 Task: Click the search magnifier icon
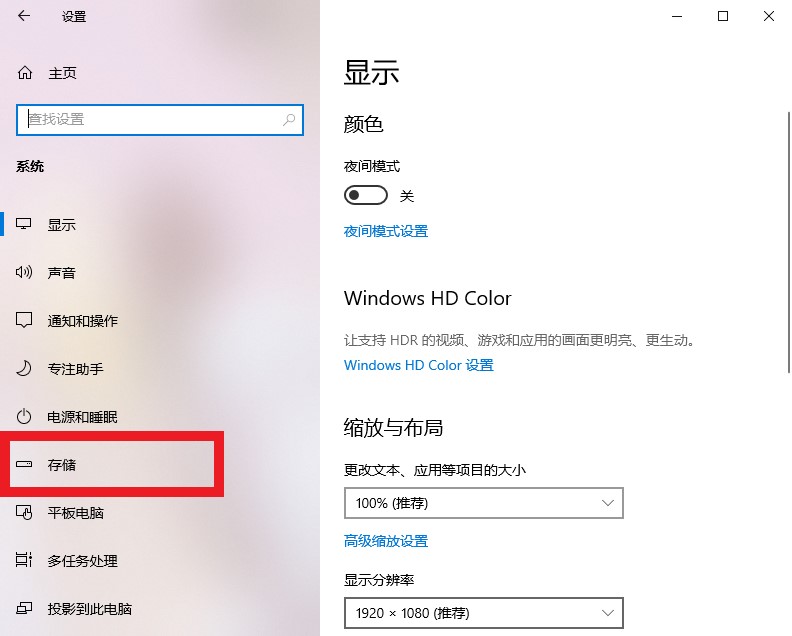[x=289, y=120]
